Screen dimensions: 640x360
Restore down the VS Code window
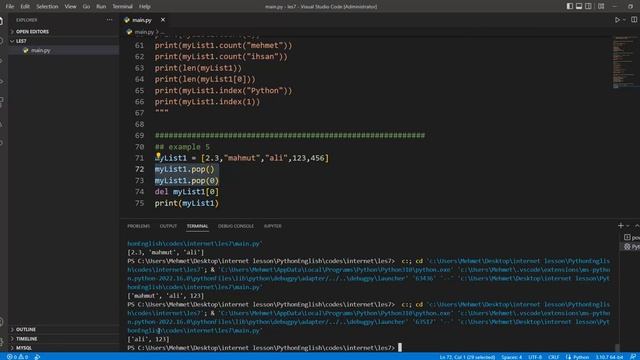(630, 7)
